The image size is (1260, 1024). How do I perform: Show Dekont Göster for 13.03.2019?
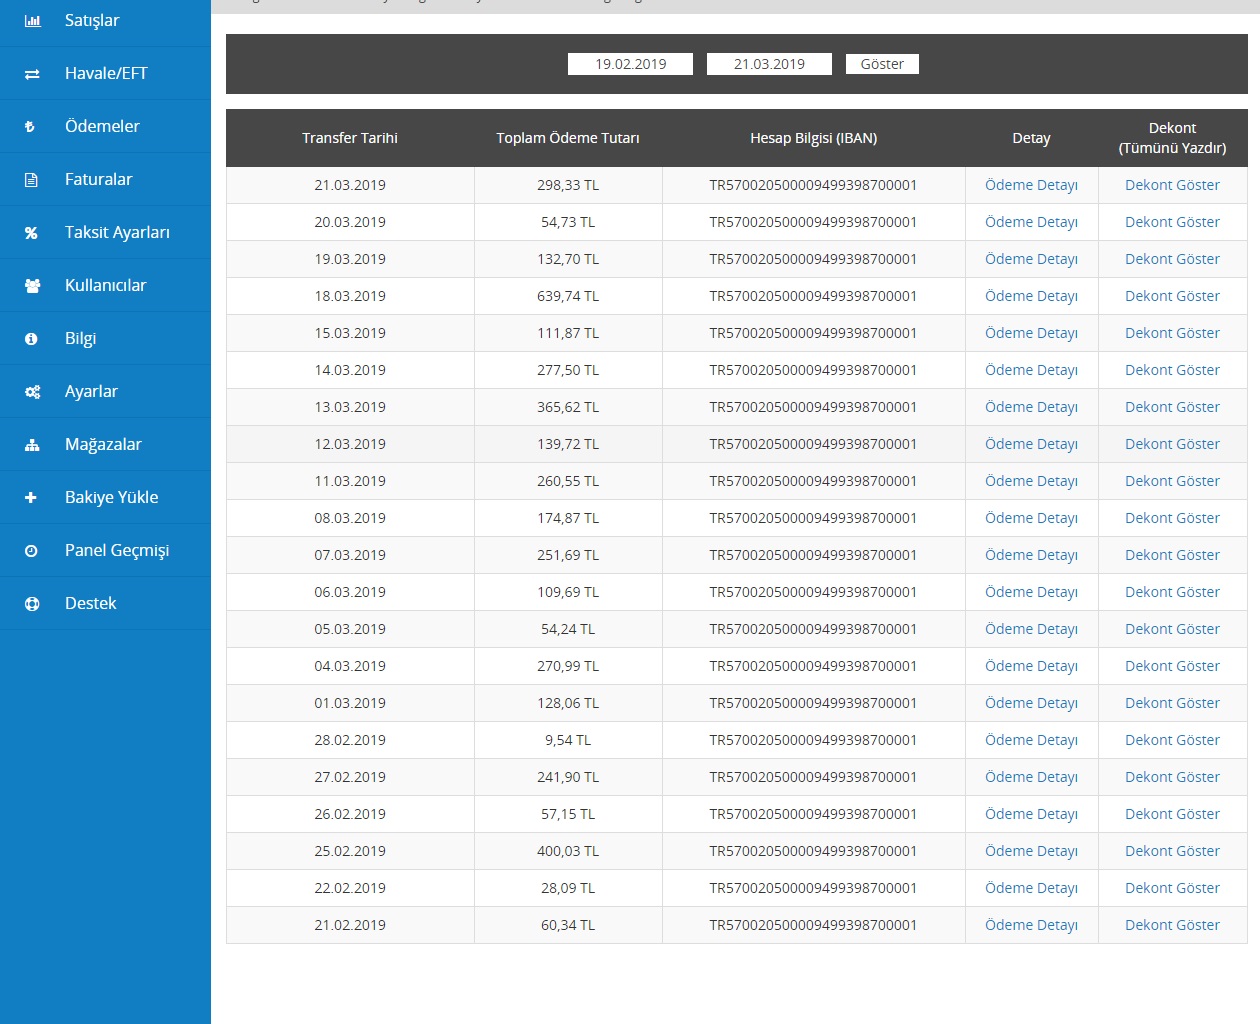(1172, 407)
